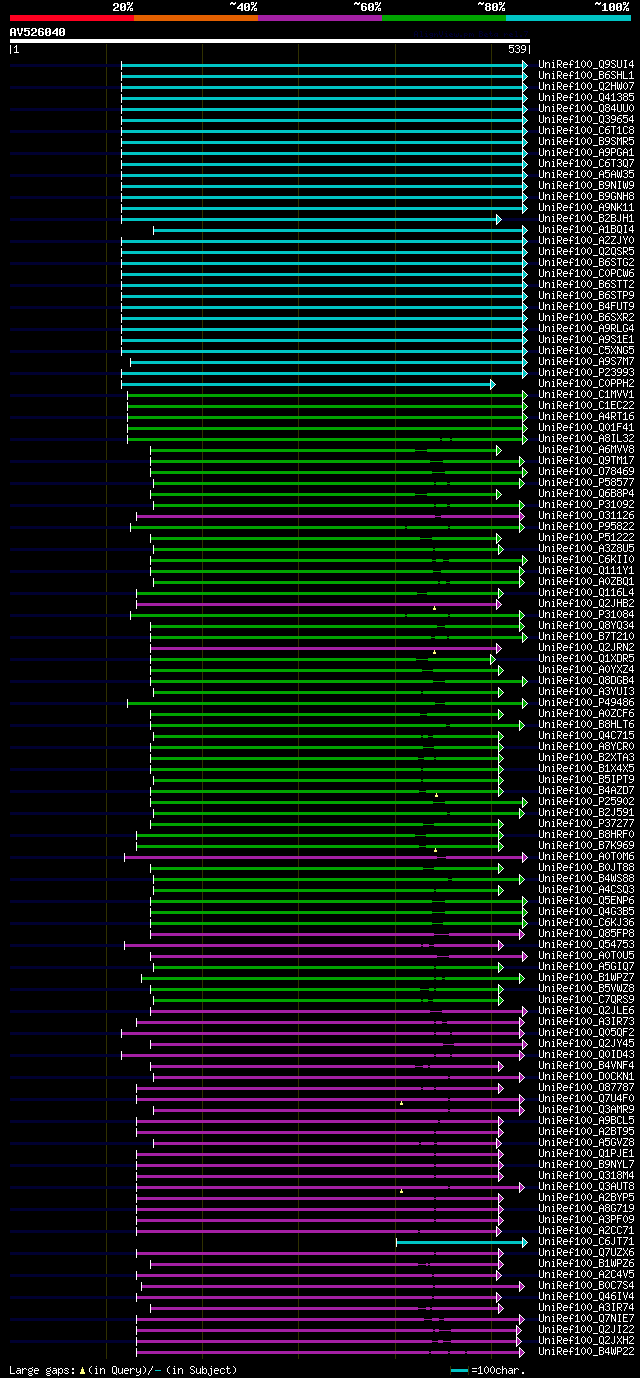Screen dimensions: 640x1378
Task: Click the orange ~40% identity legend segment
Action: [x=196, y=17]
